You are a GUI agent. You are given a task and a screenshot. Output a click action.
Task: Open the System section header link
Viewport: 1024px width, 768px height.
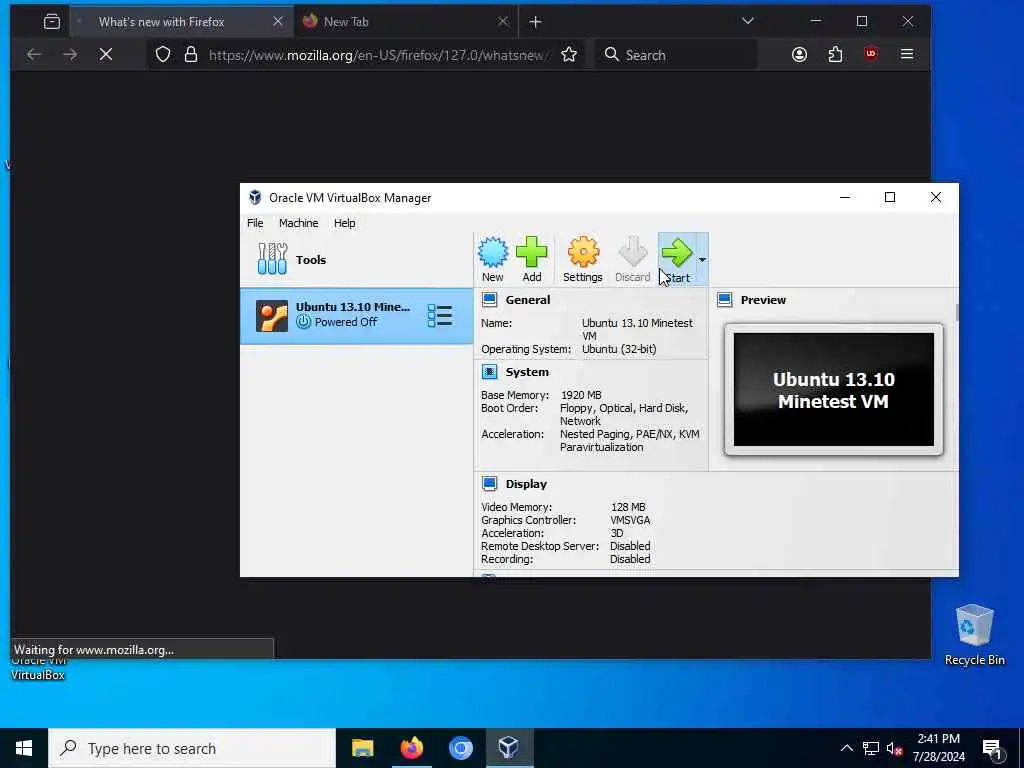pyautogui.click(x=527, y=372)
